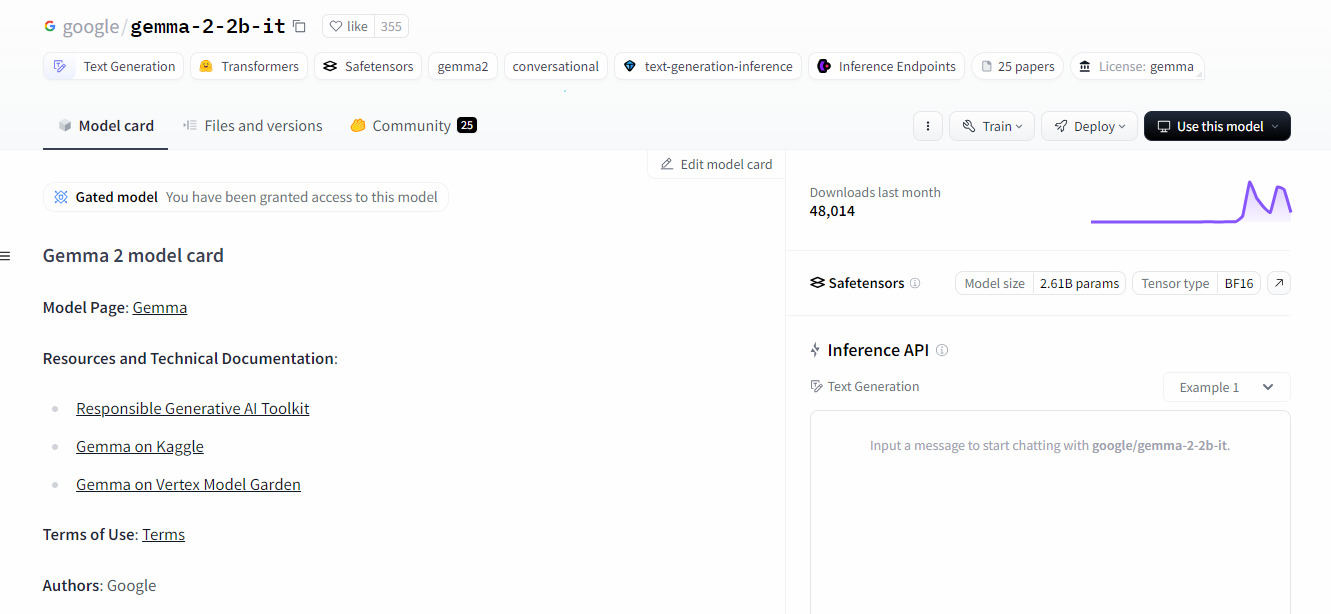
Task: Expand the Train dropdown
Action: (x=992, y=126)
